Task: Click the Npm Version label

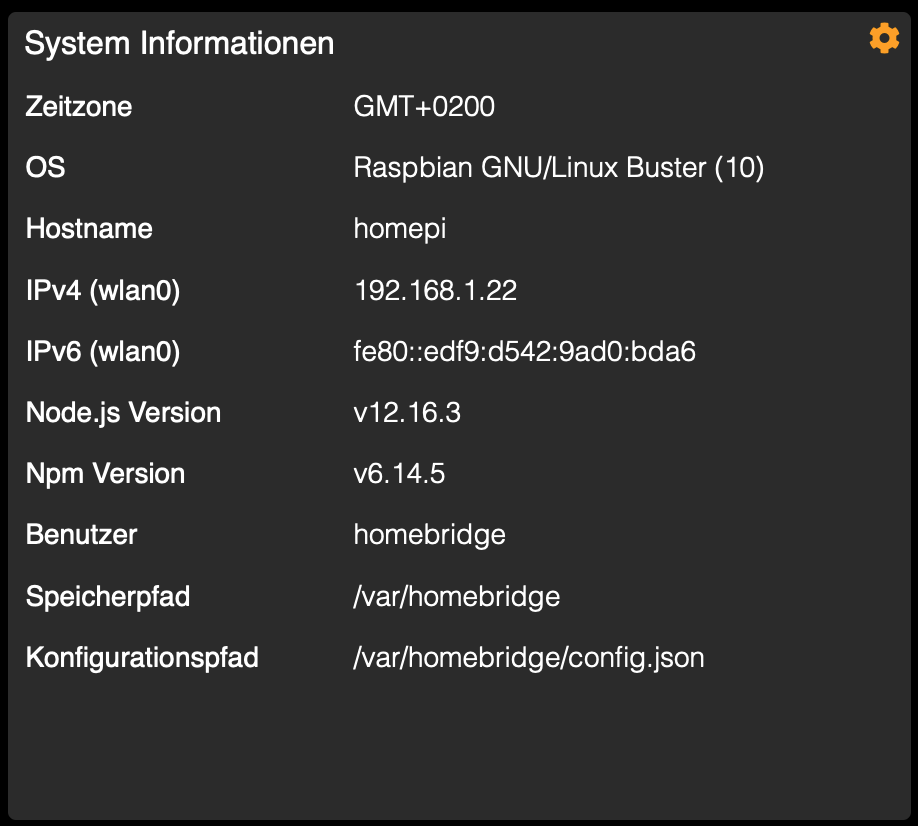Action: pyautogui.click(x=105, y=474)
